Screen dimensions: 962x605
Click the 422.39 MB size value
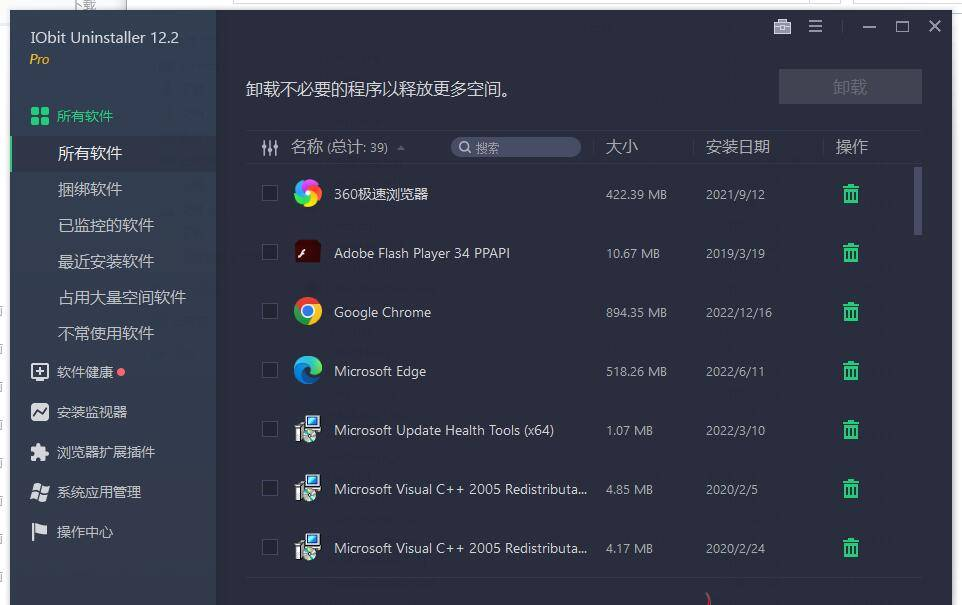(636, 195)
